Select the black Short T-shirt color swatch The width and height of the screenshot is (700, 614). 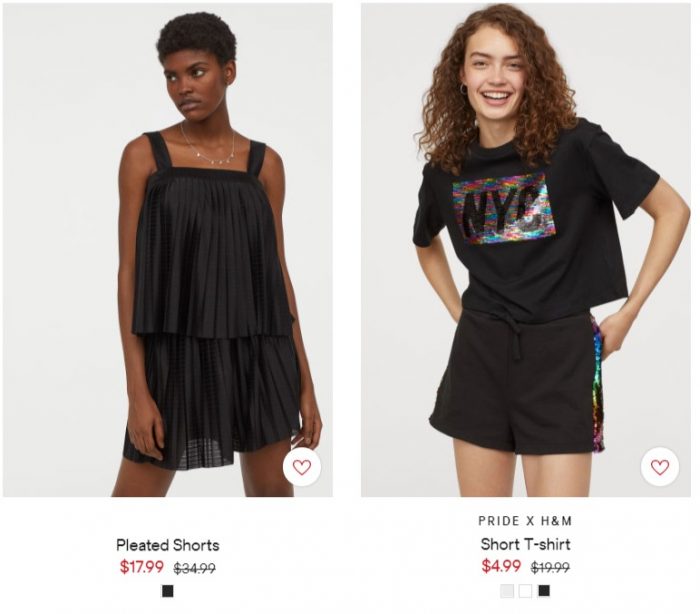(x=544, y=591)
